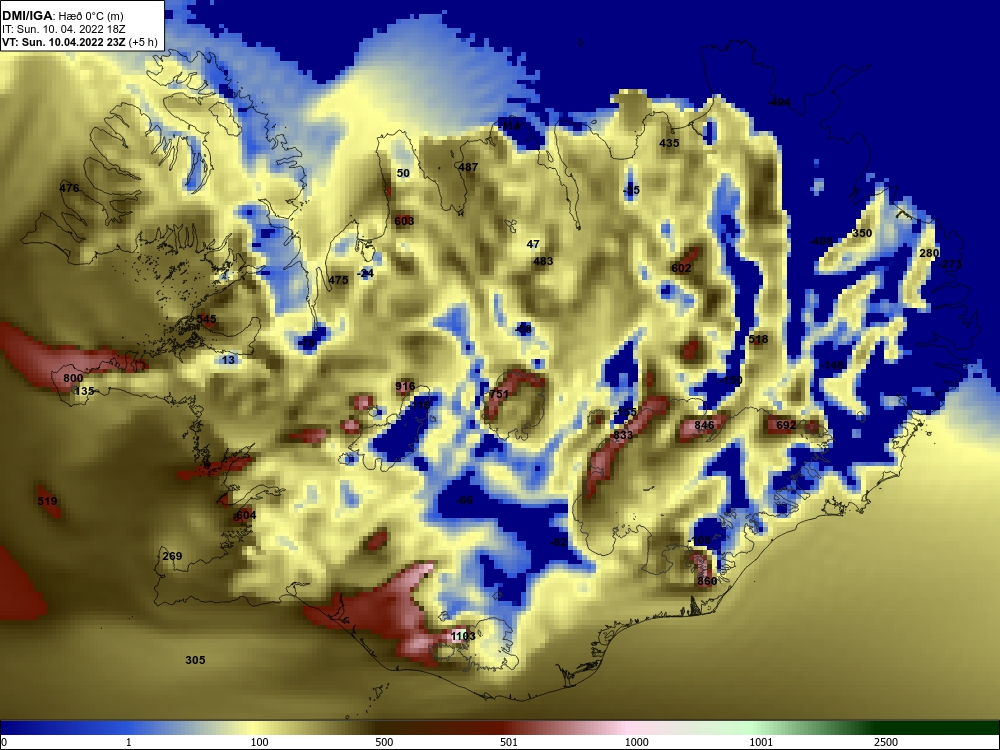Click the legend label '1001'
The image size is (1000, 750).
click(761, 742)
